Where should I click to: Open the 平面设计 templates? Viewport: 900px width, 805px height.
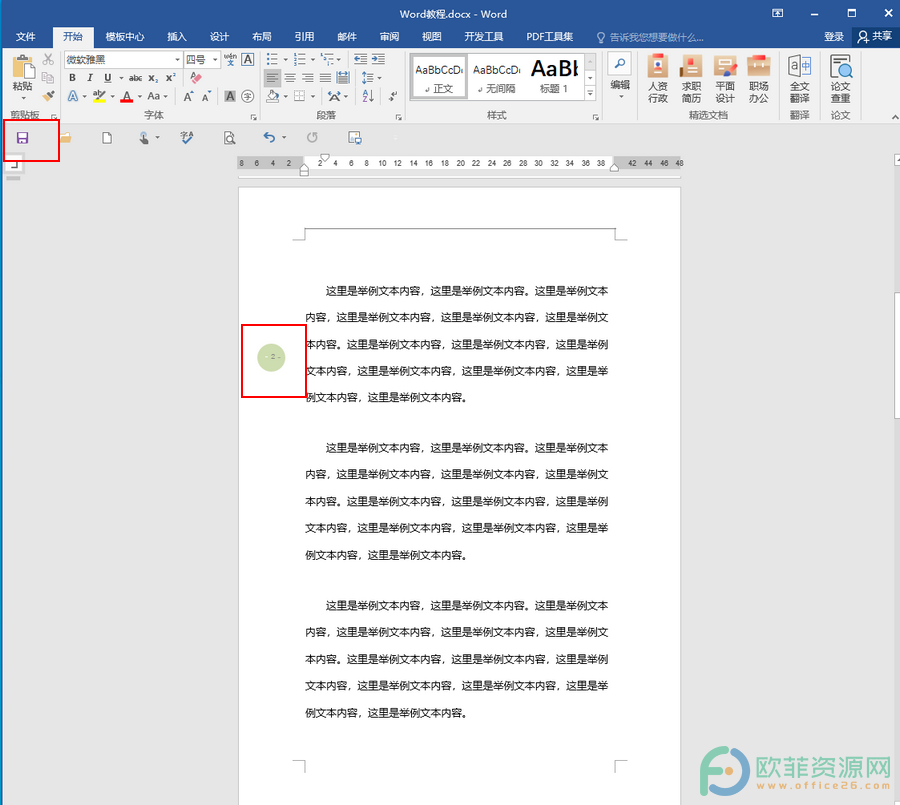point(725,79)
